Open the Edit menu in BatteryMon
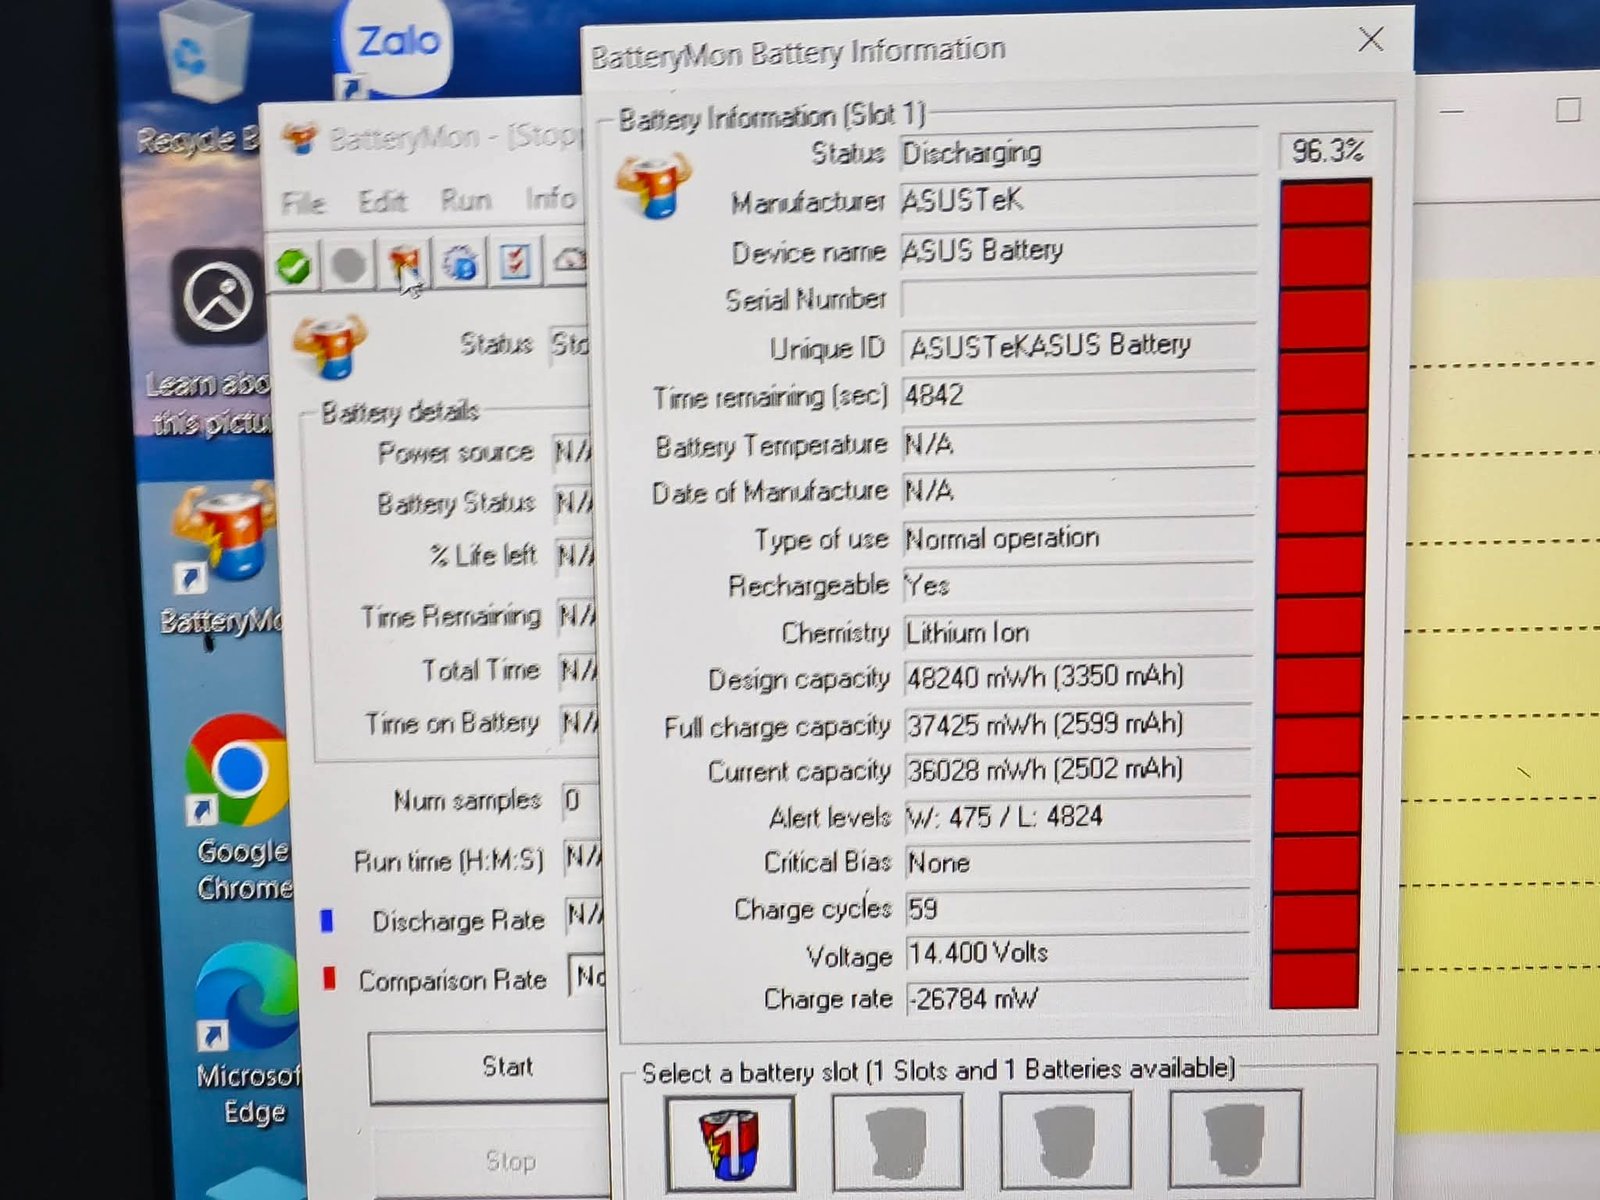 pyautogui.click(x=382, y=201)
